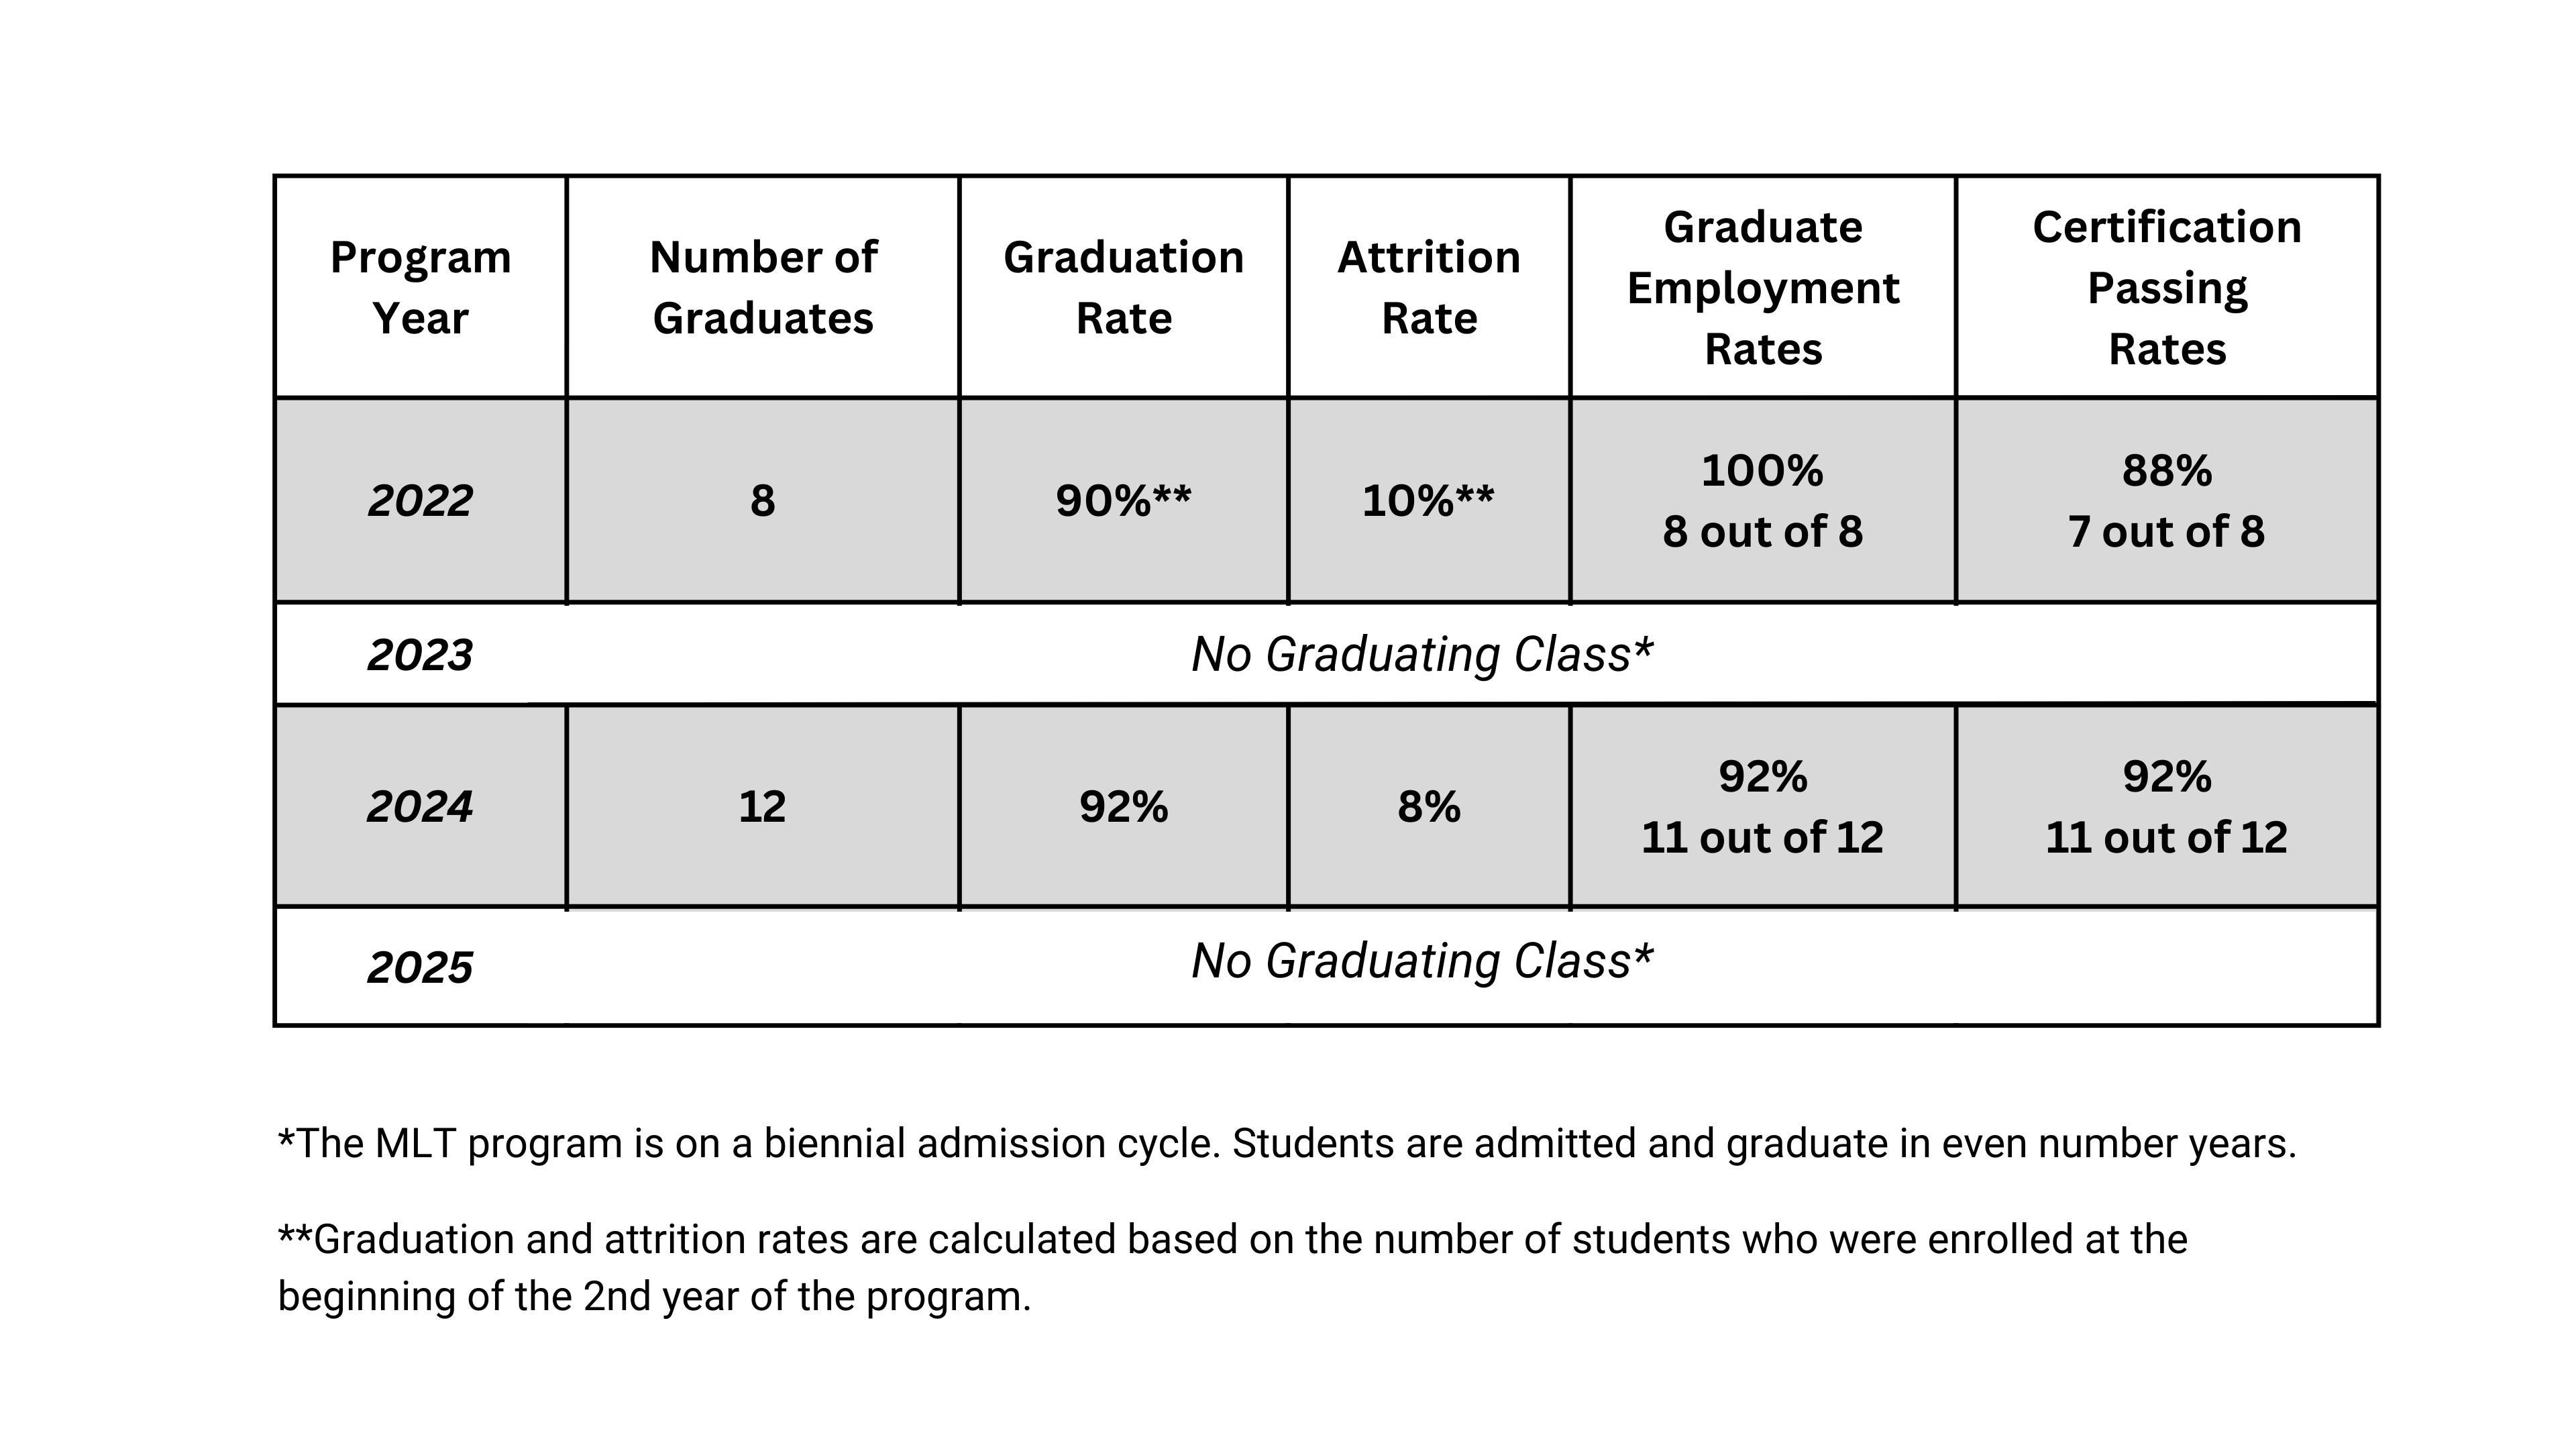Select the 10%** attrition rate cell
2576x1449 pixels.
pos(1429,501)
